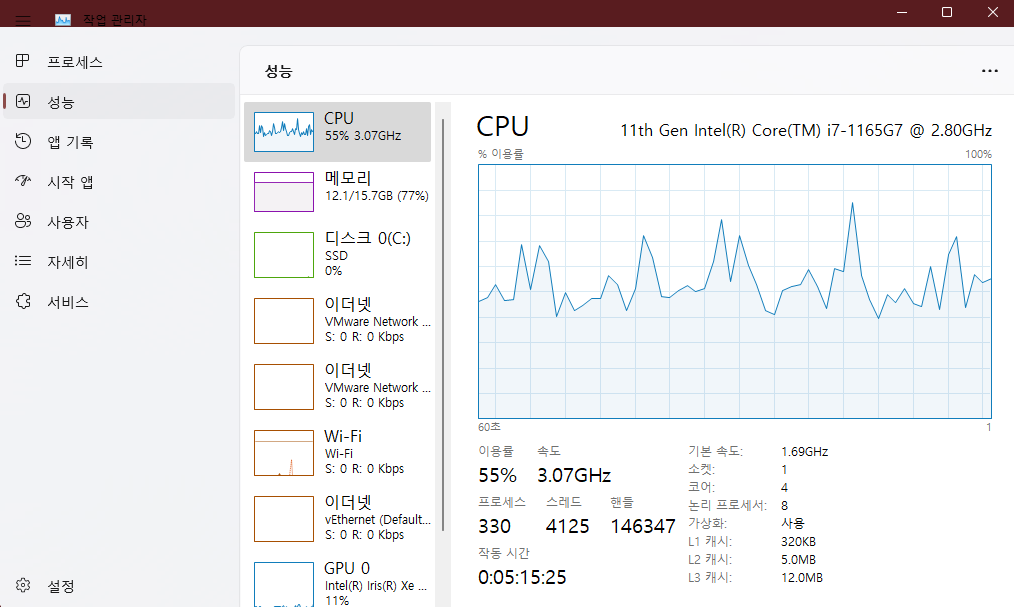This screenshot has height=607, width=1014.
Task: Open the 사용자 users icon
Action: point(23,221)
